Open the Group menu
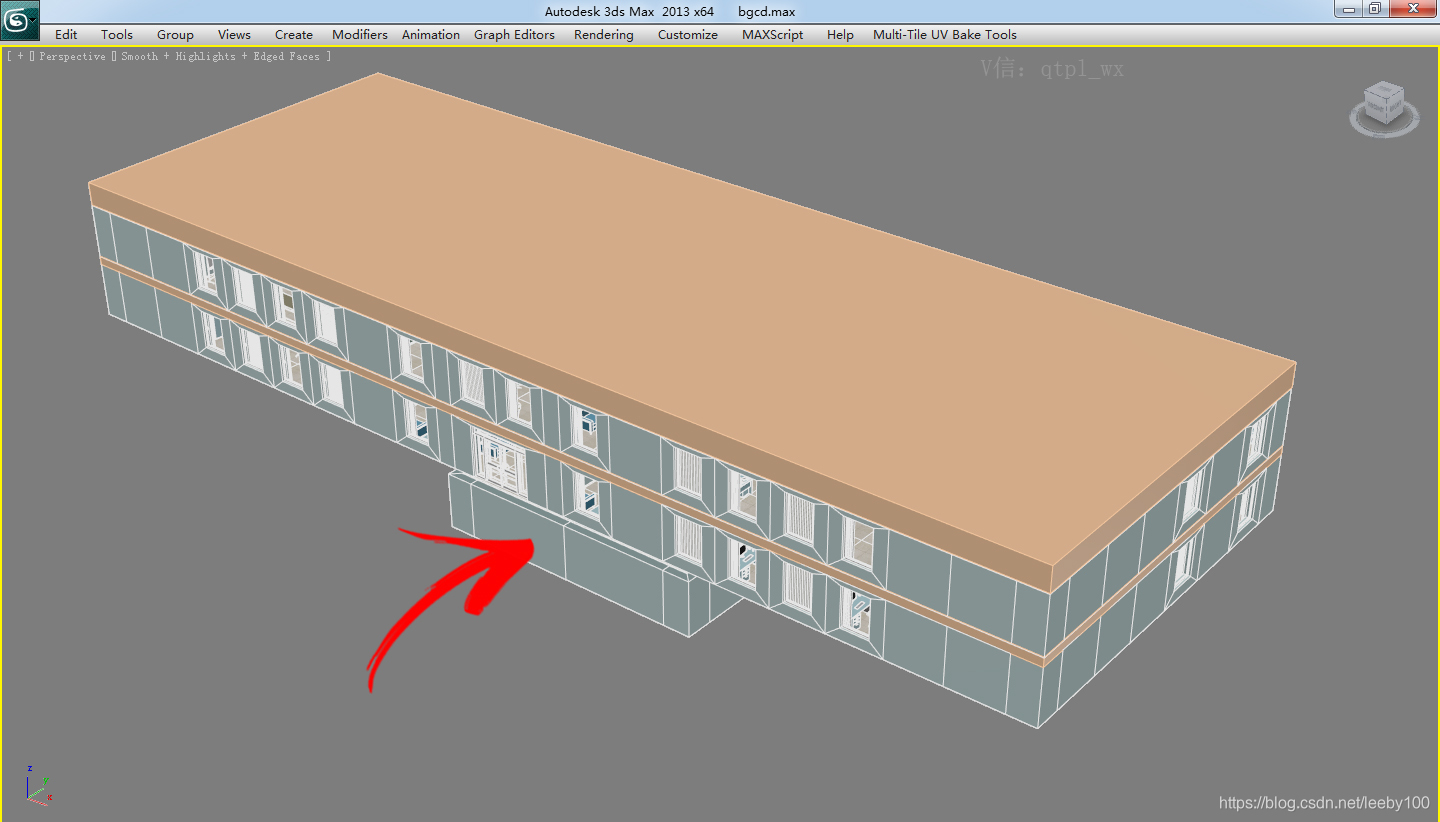 click(x=175, y=34)
